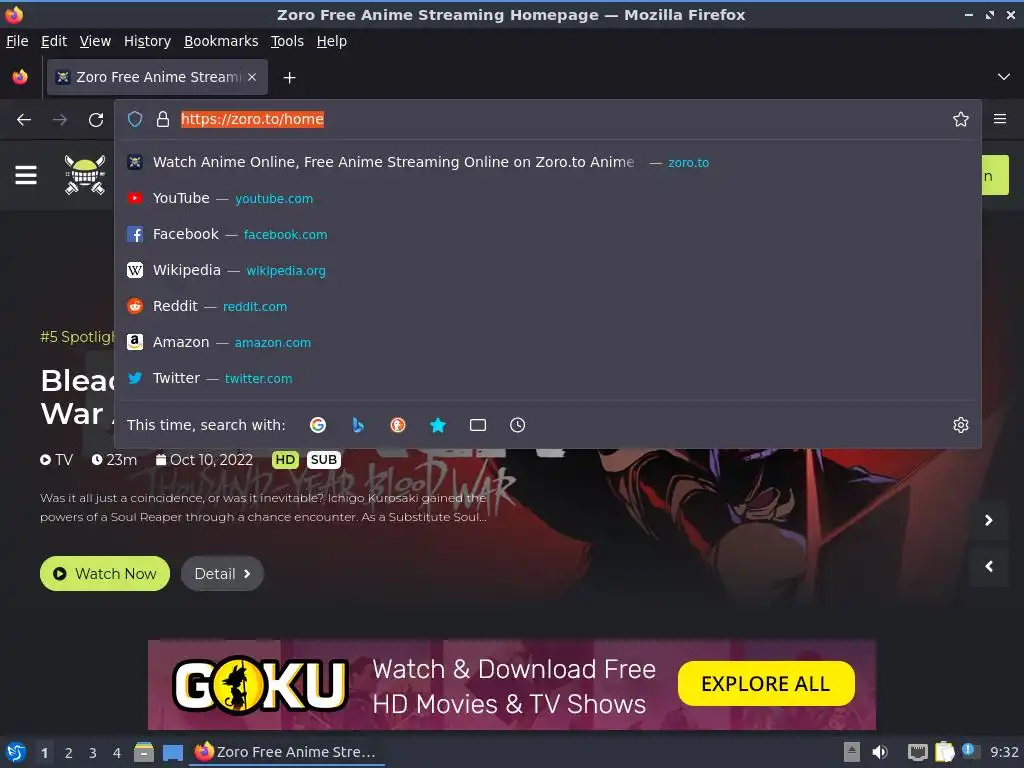Switch to workspace 2
Viewport: 1024px width, 768px height.
(69, 753)
